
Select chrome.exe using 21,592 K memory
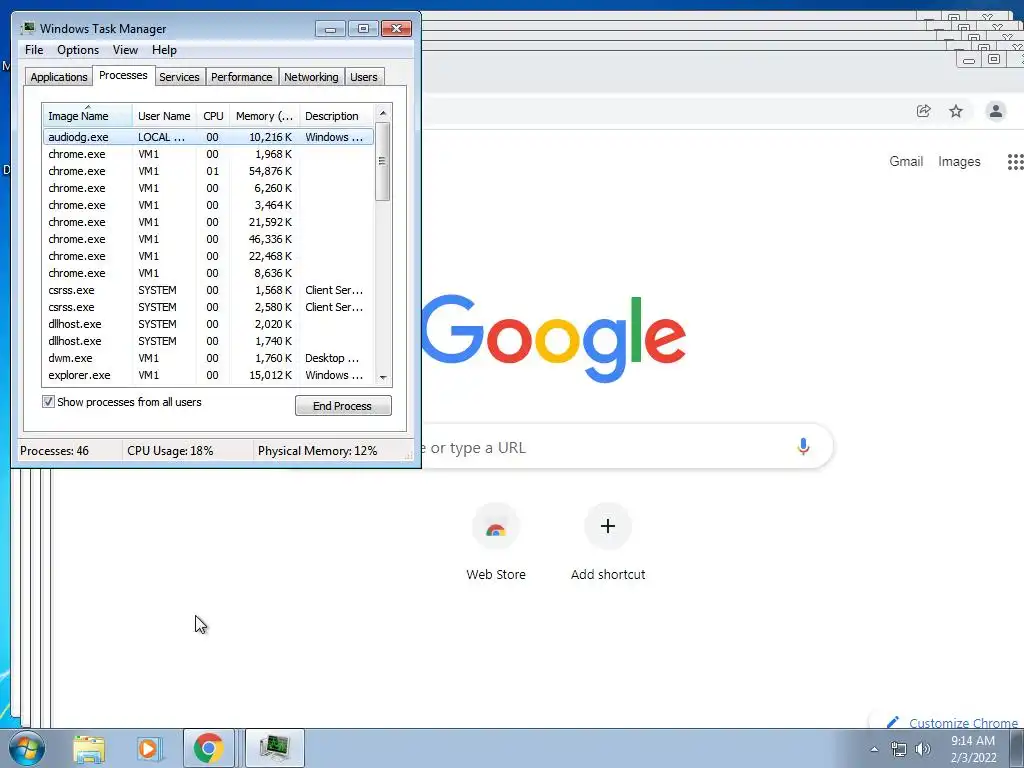click(208, 222)
